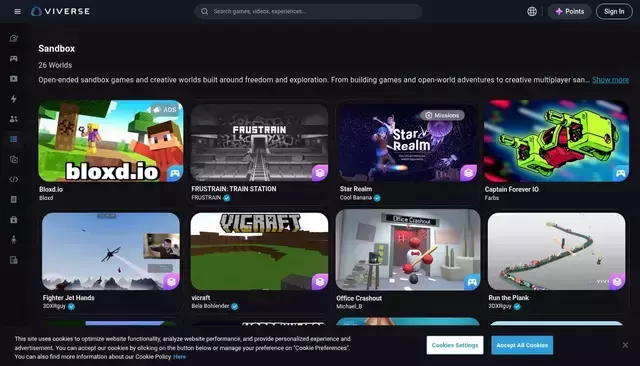Click the cube badge on FRUSTRAIN thumbnail
640x366 pixels.
320,173
